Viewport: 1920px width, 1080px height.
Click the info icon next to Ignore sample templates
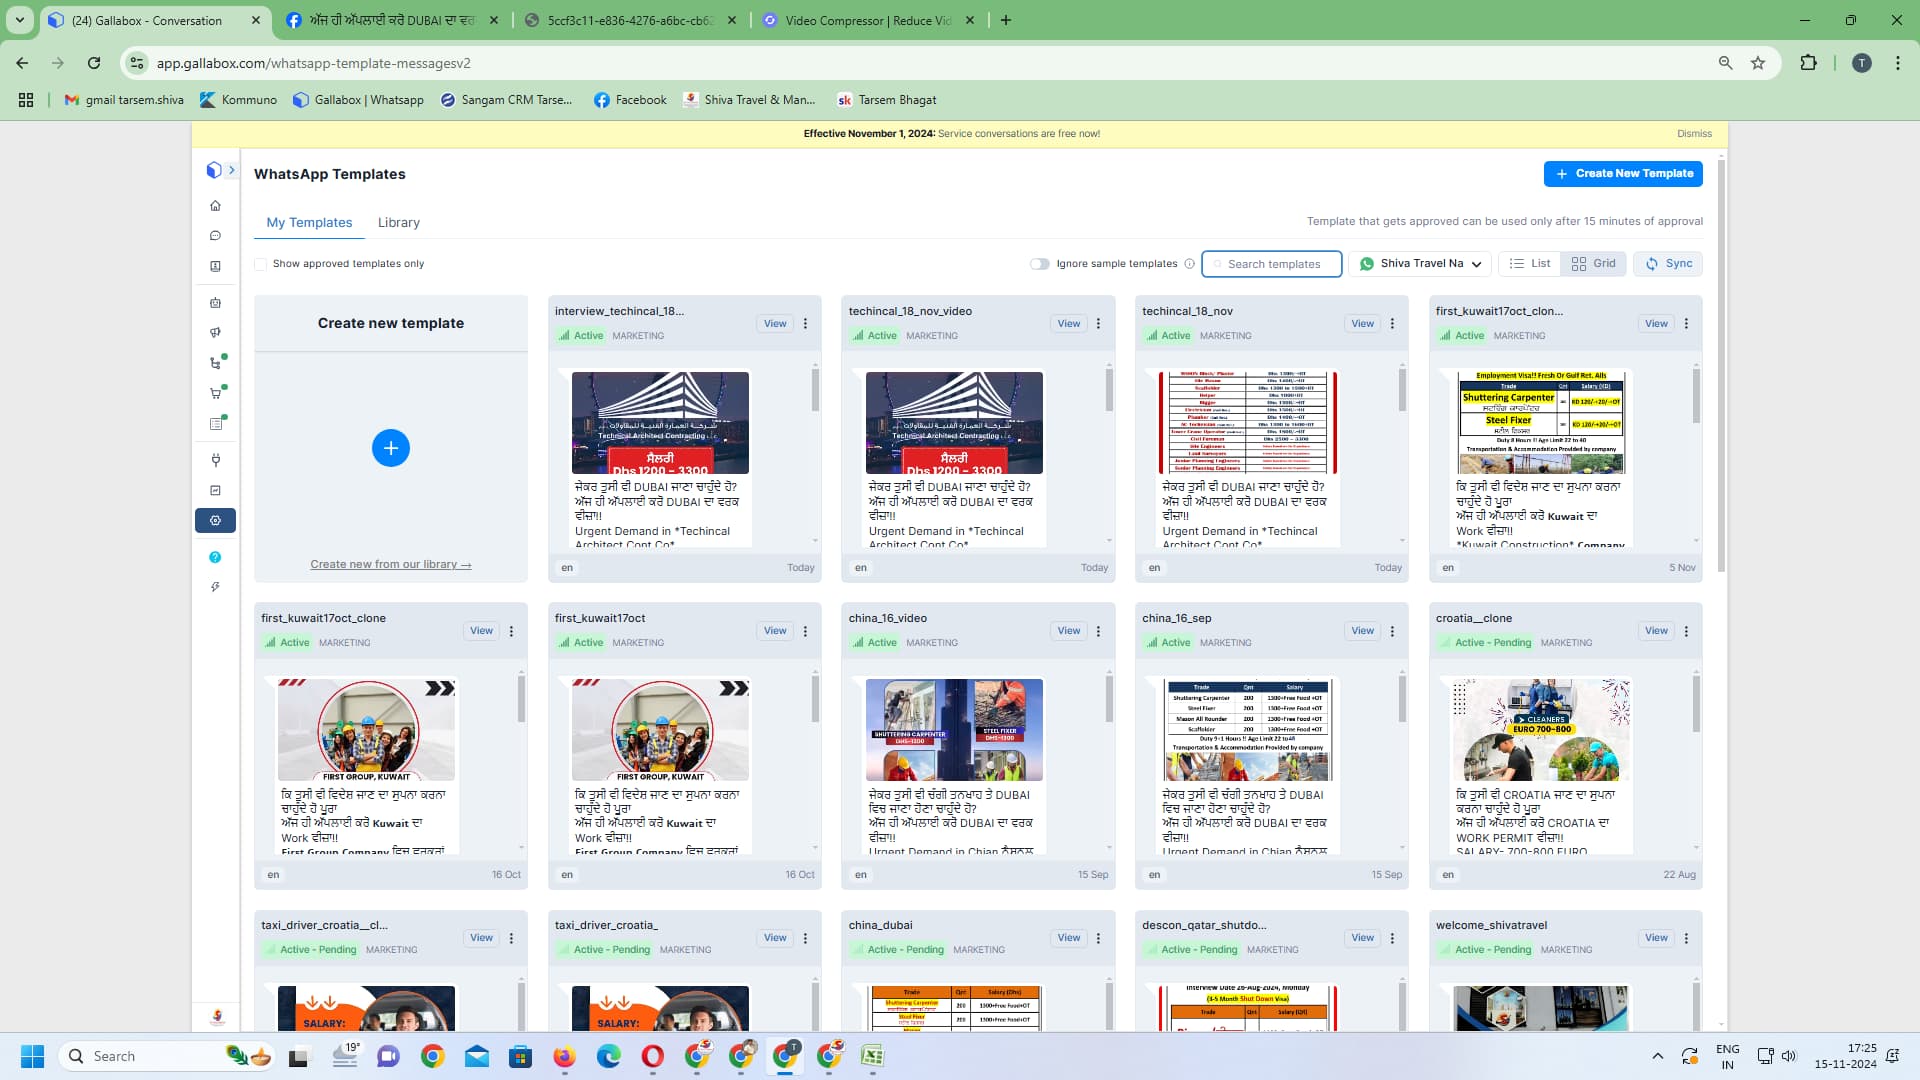pyautogui.click(x=1189, y=264)
